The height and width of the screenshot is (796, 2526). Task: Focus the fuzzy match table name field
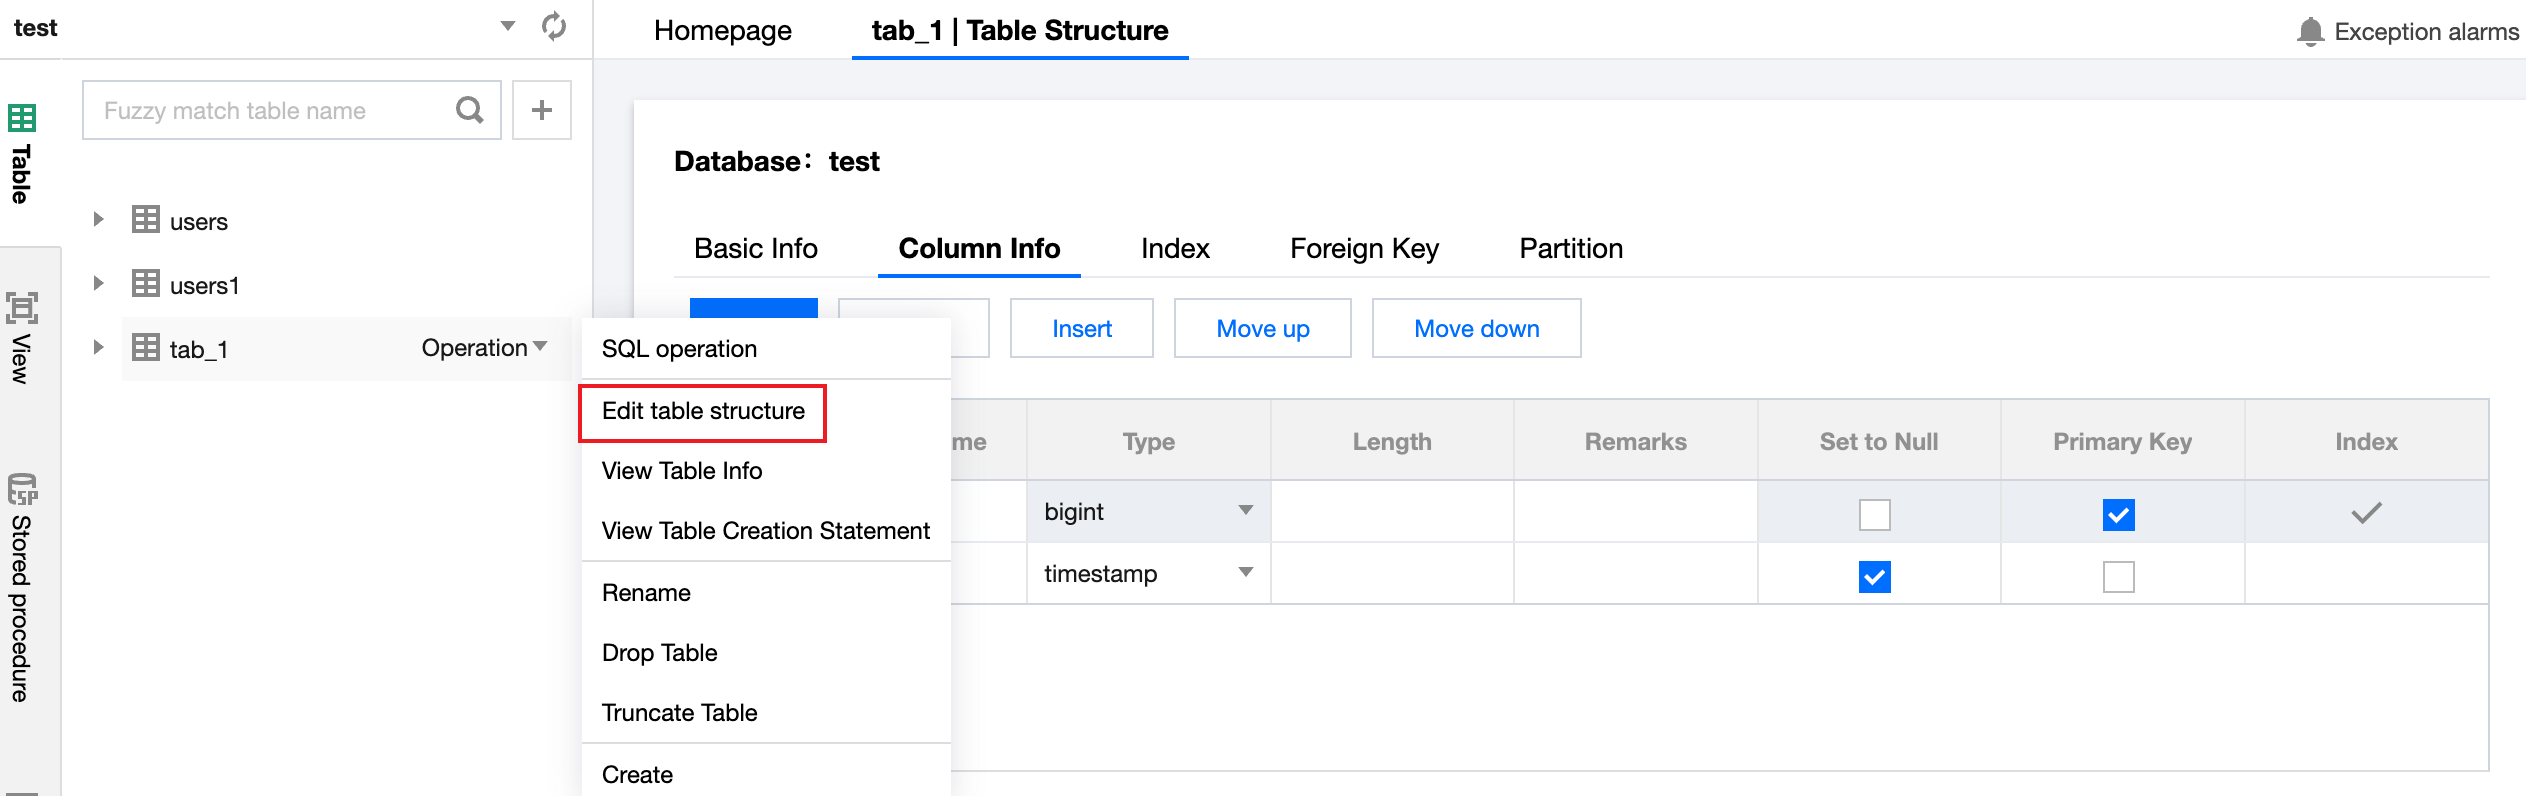[x=270, y=110]
